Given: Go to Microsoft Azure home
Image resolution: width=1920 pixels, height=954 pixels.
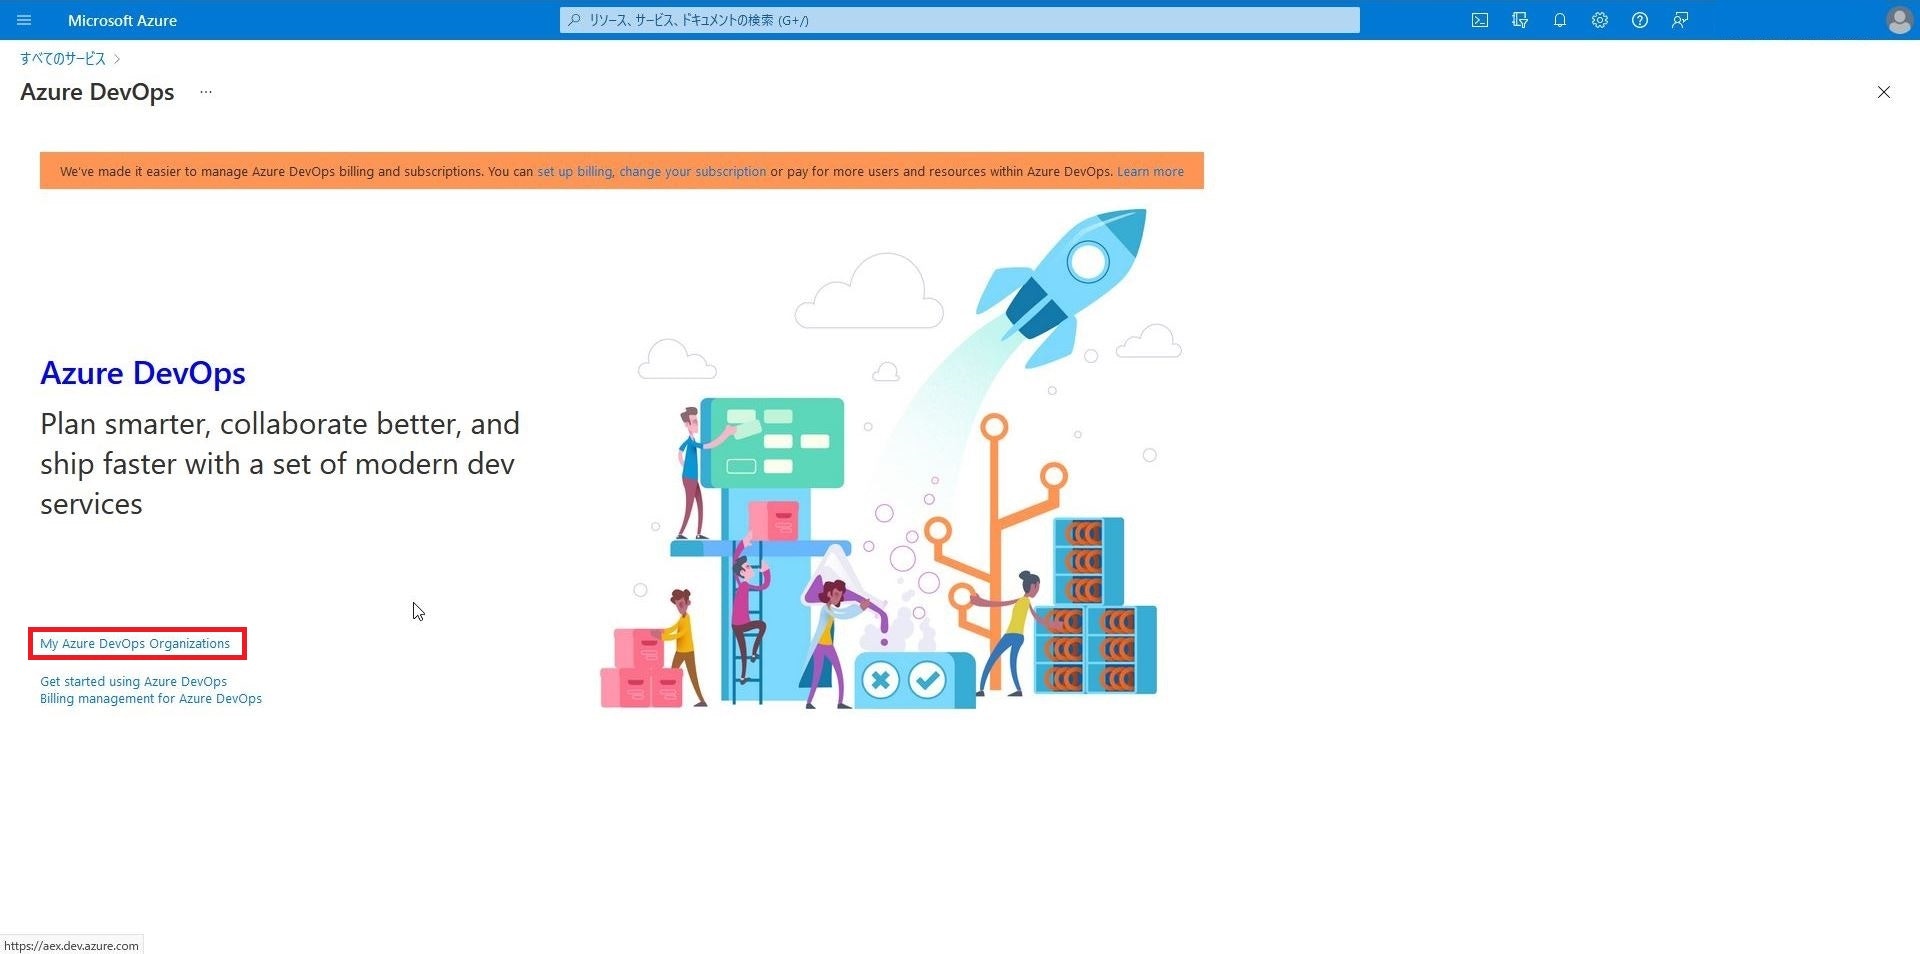Looking at the screenshot, I should (x=122, y=20).
